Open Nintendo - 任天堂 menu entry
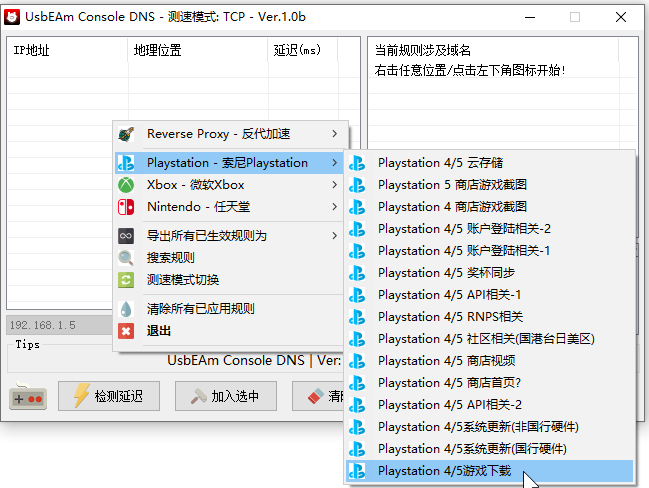The height and width of the screenshot is (488, 649). [x=229, y=207]
